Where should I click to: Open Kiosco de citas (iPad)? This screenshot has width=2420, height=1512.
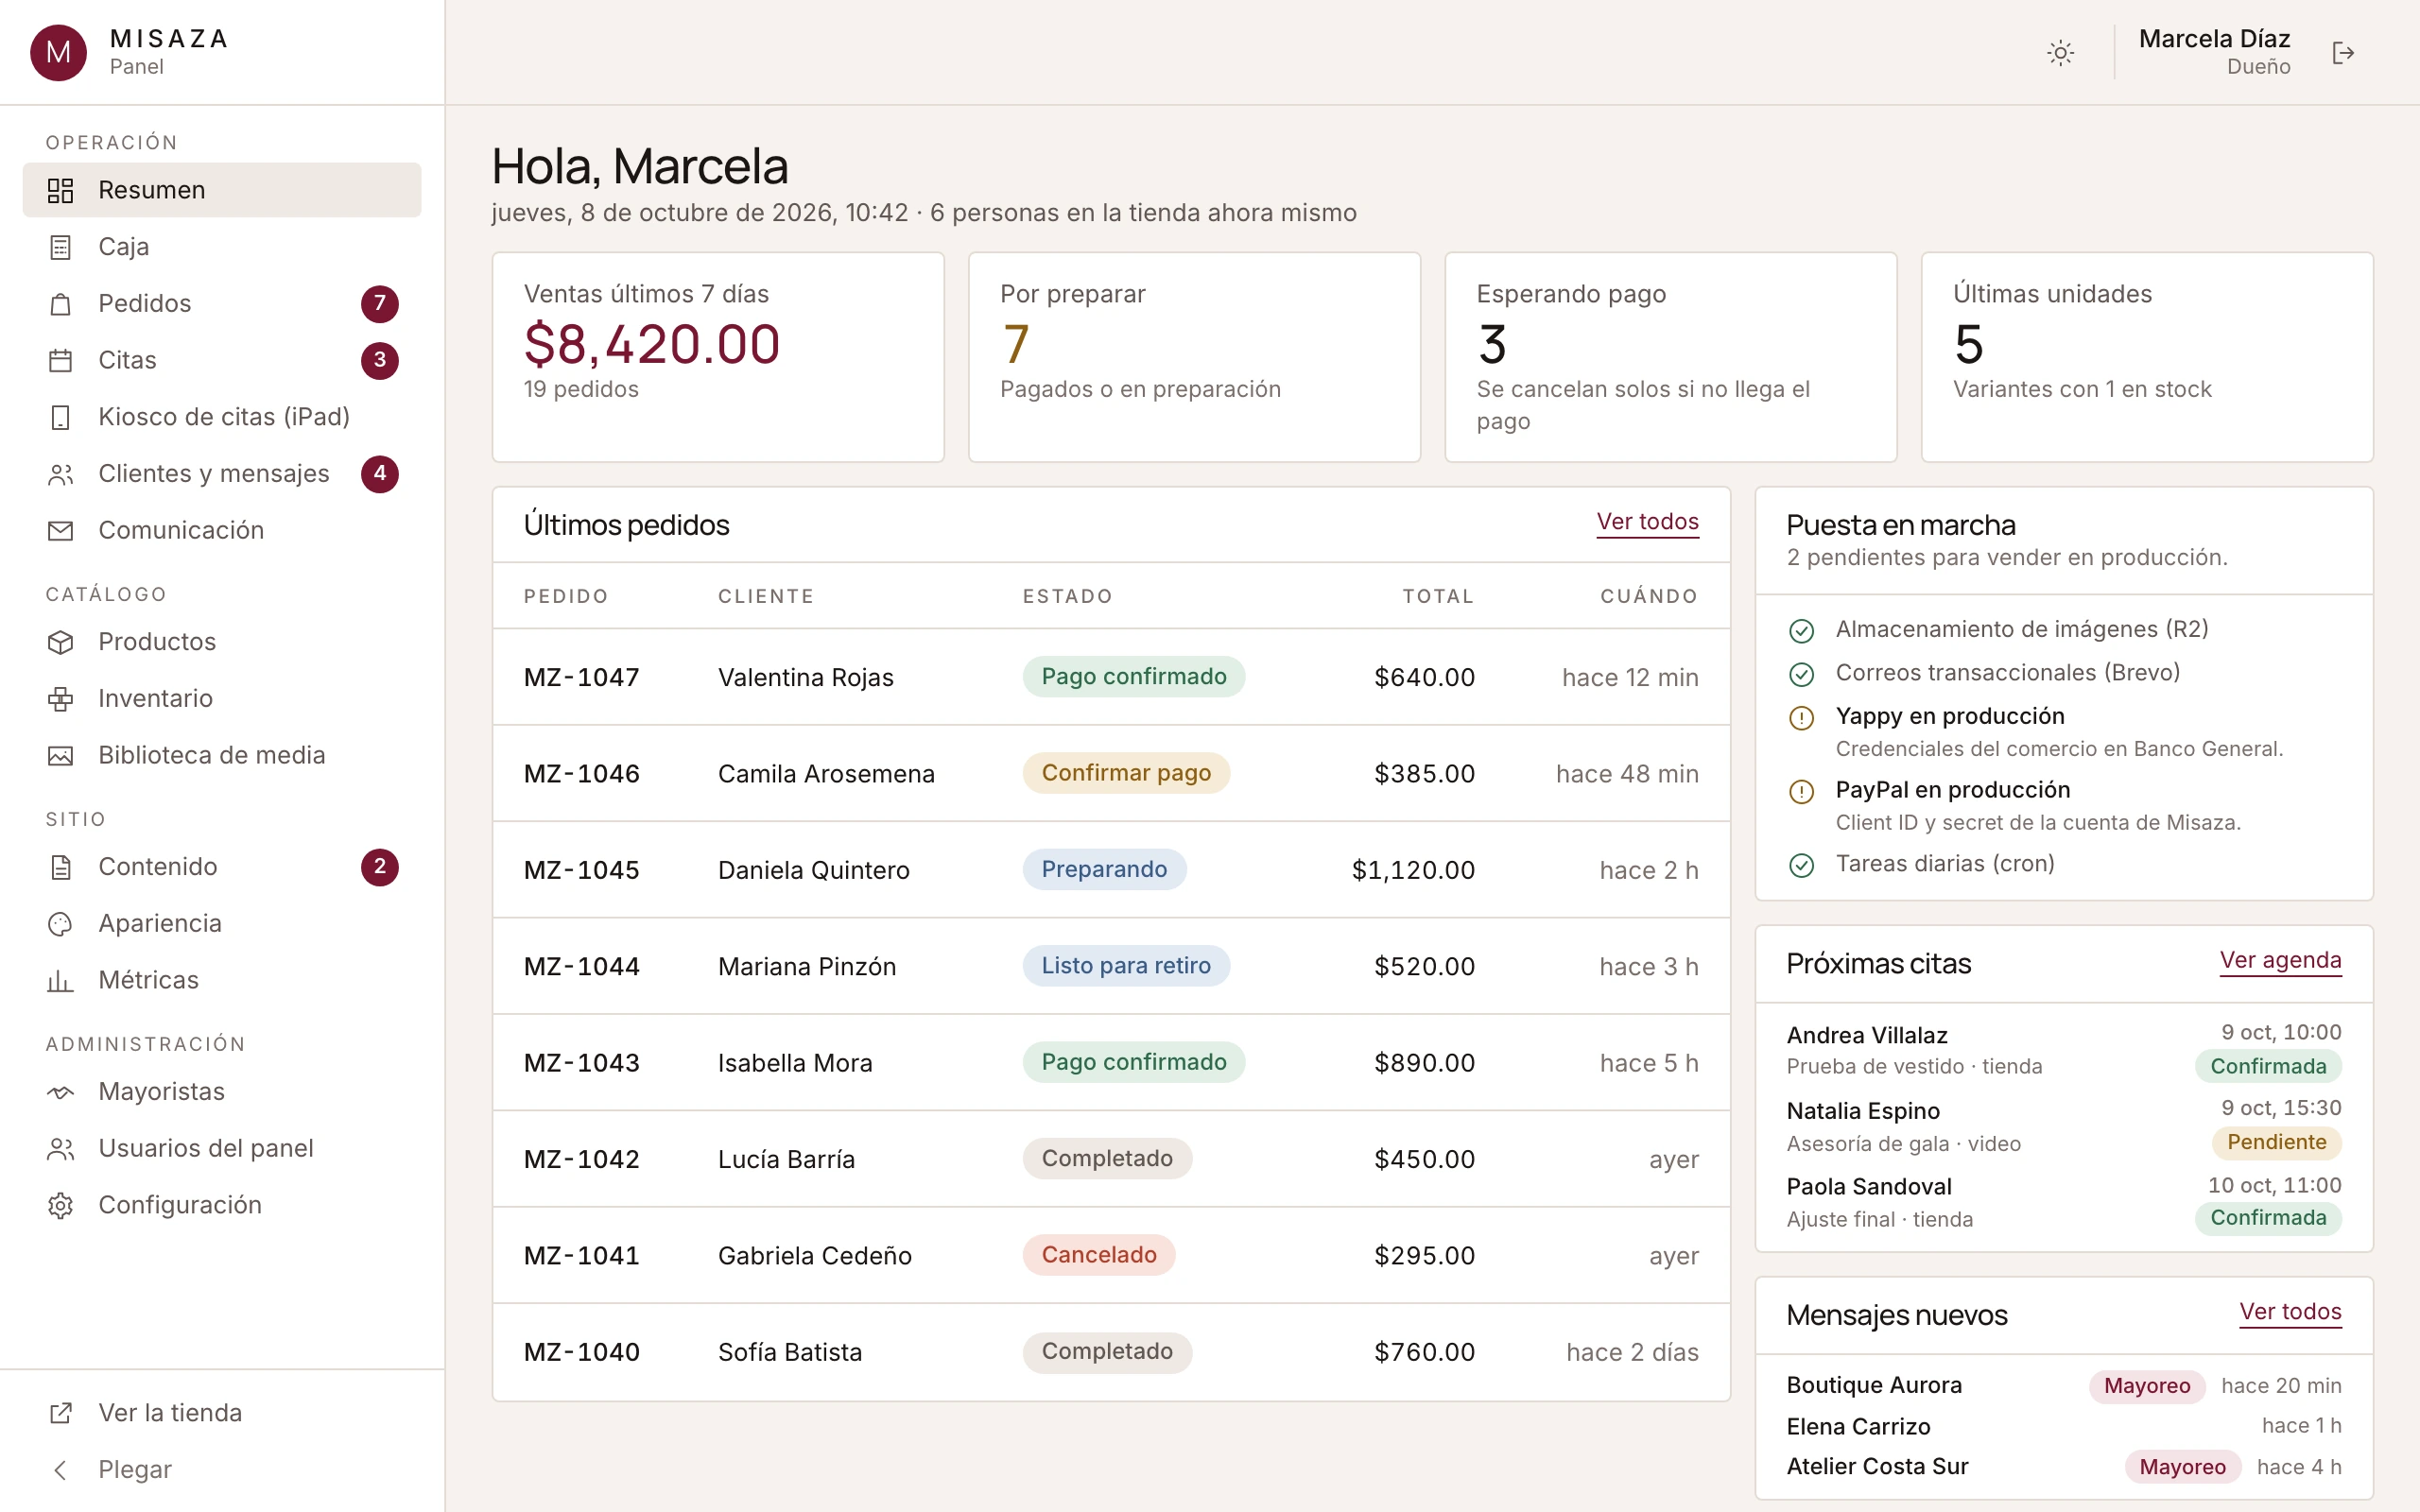pos(222,417)
